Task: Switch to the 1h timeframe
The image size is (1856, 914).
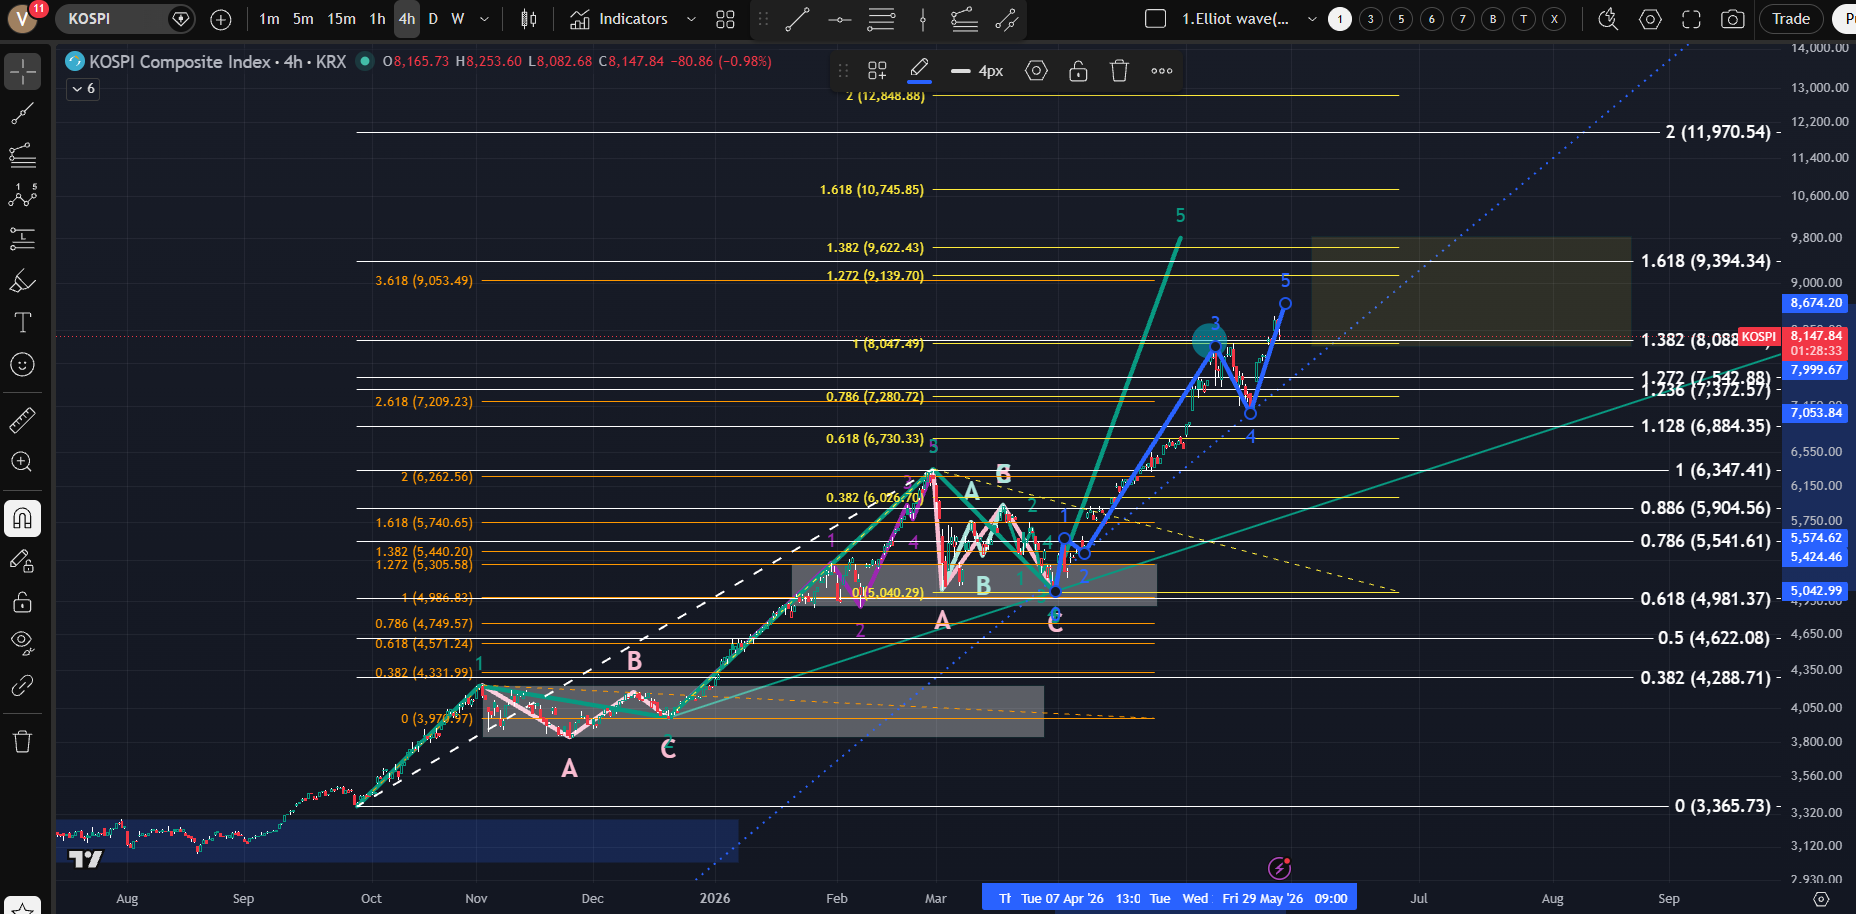Action: [377, 19]
